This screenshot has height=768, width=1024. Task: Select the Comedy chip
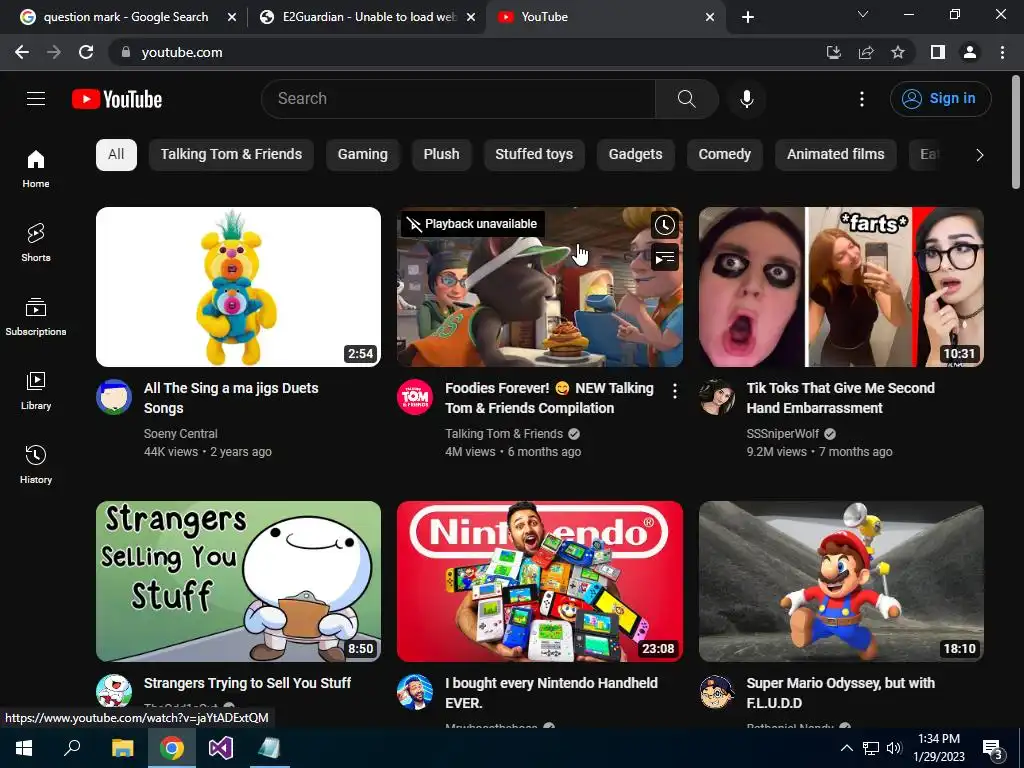(x=724, y=155)
